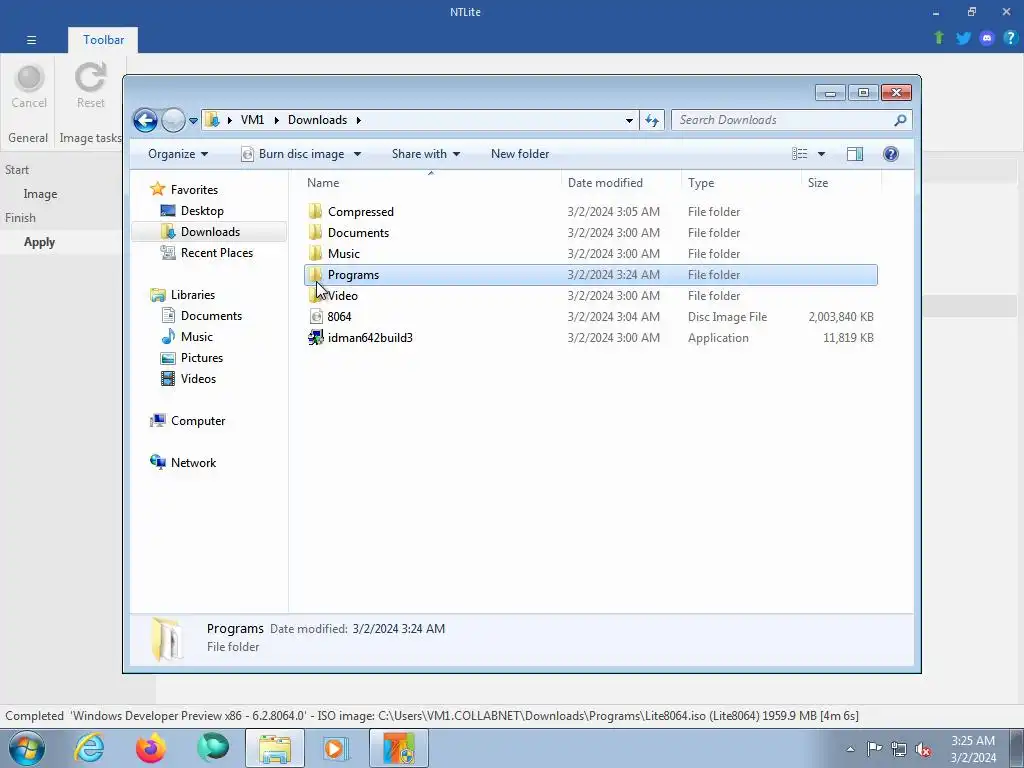Click the Downloads breadcrumb segment
1024x768 pixels.
click(317, 120)
